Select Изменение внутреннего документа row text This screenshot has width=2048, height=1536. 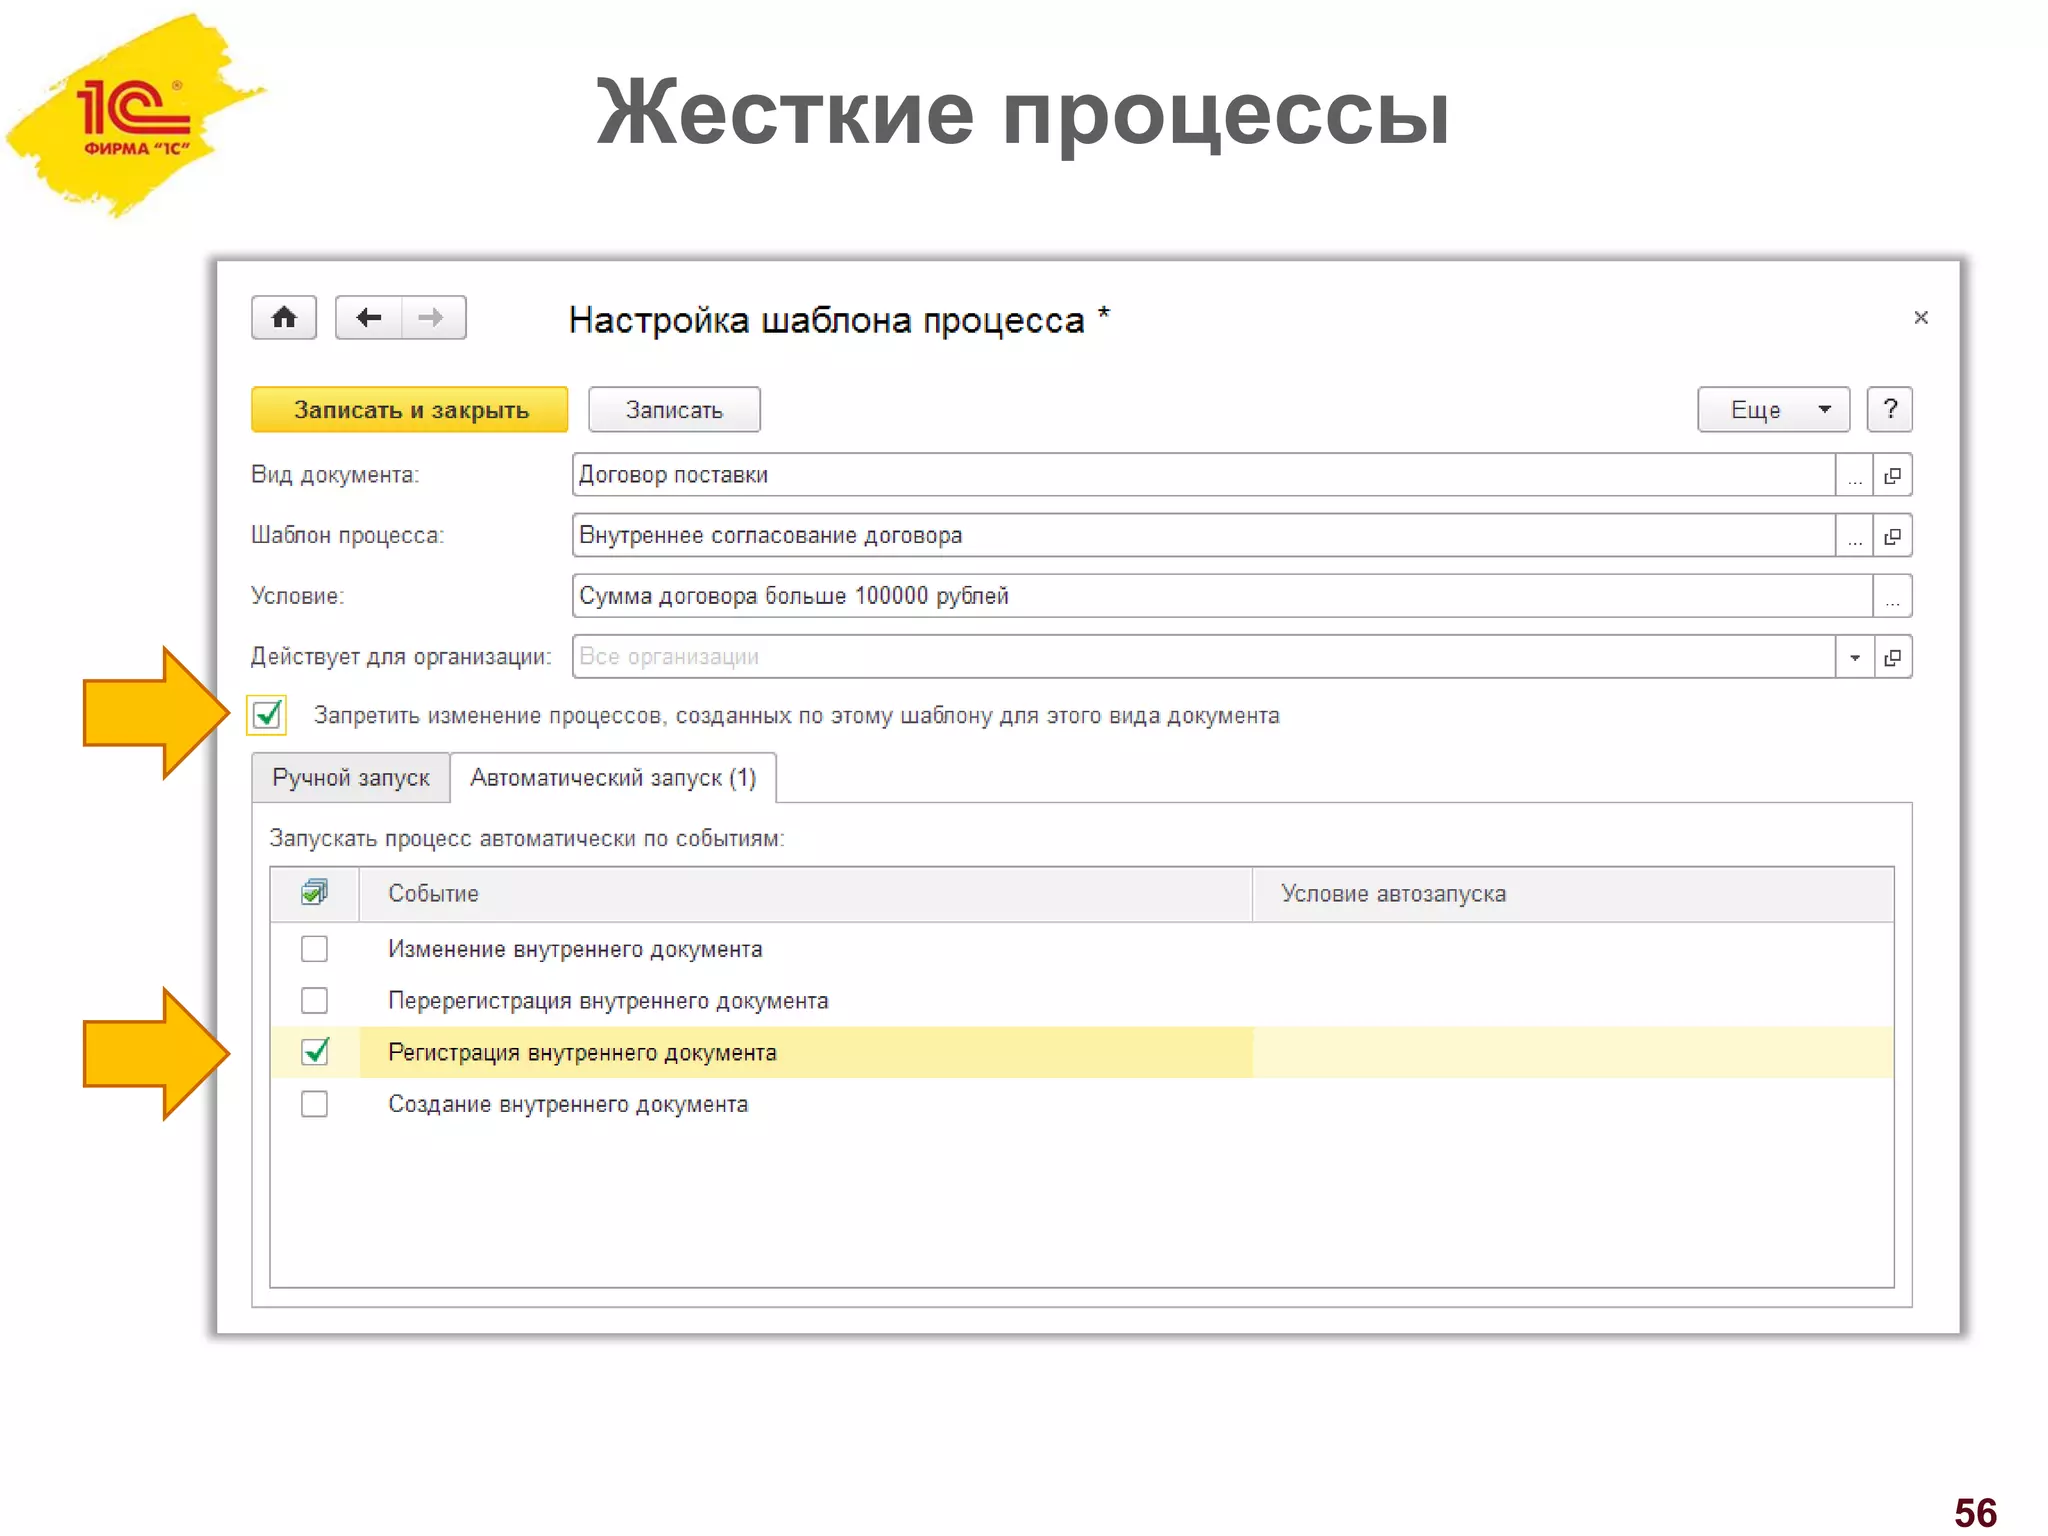[575, 950]
